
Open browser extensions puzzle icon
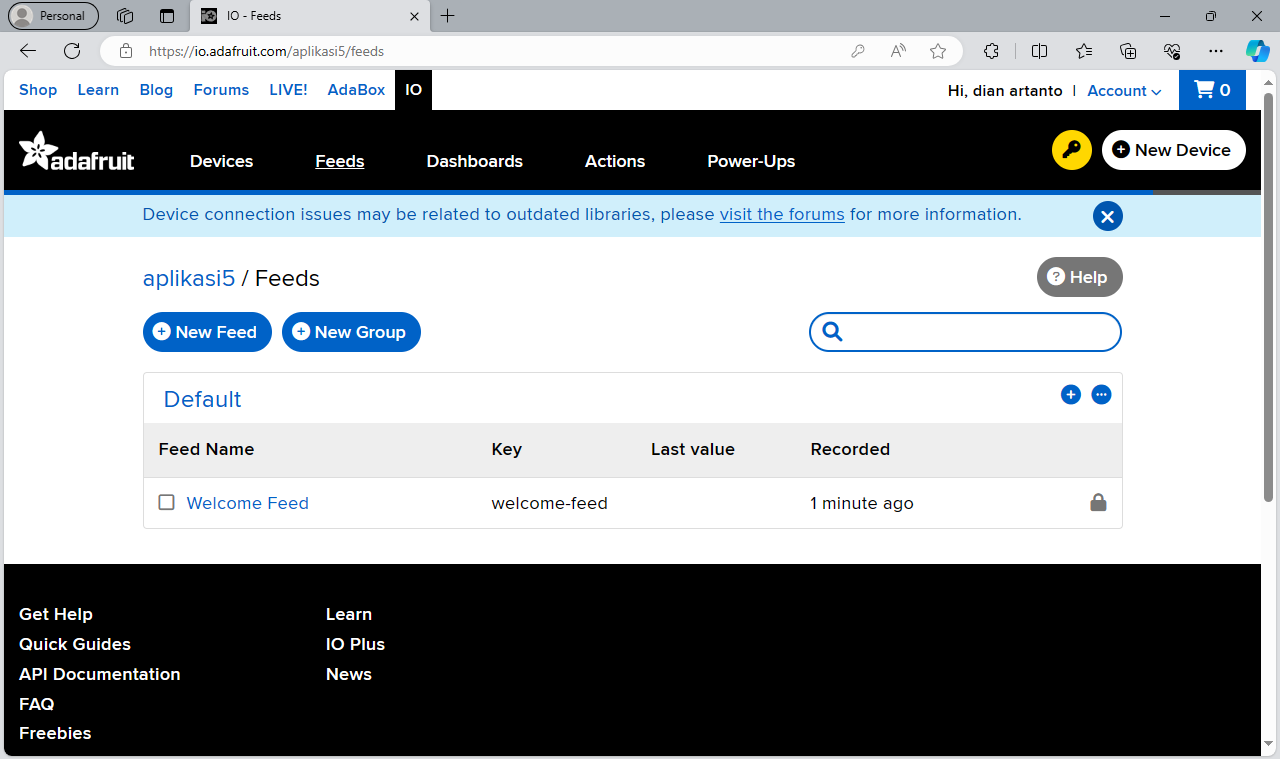991,51
